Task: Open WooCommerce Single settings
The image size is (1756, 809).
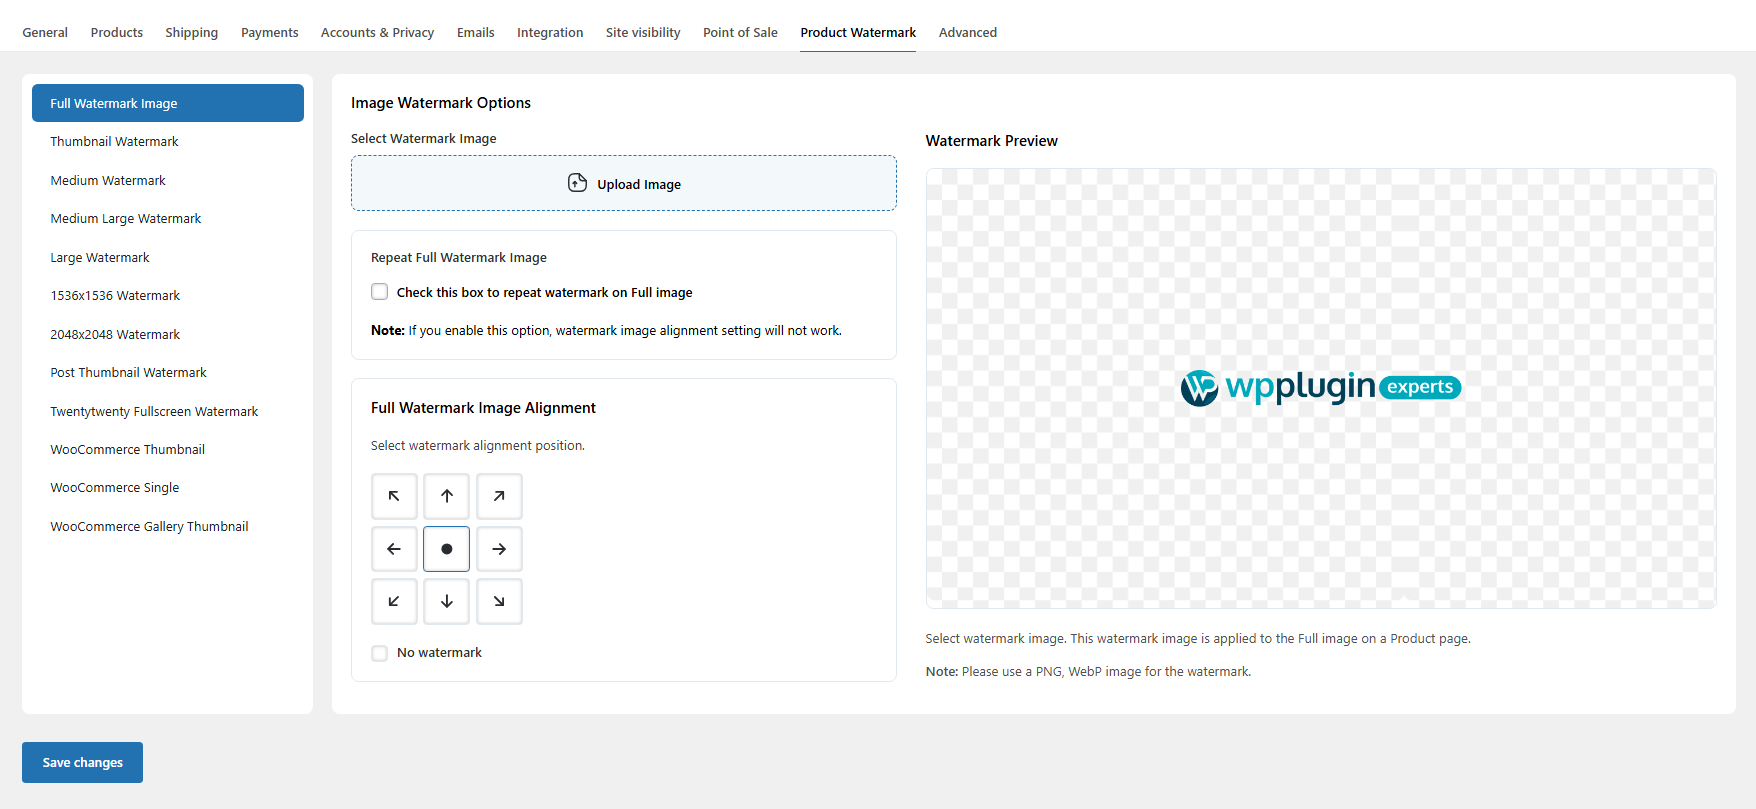Action: [115, 487]
